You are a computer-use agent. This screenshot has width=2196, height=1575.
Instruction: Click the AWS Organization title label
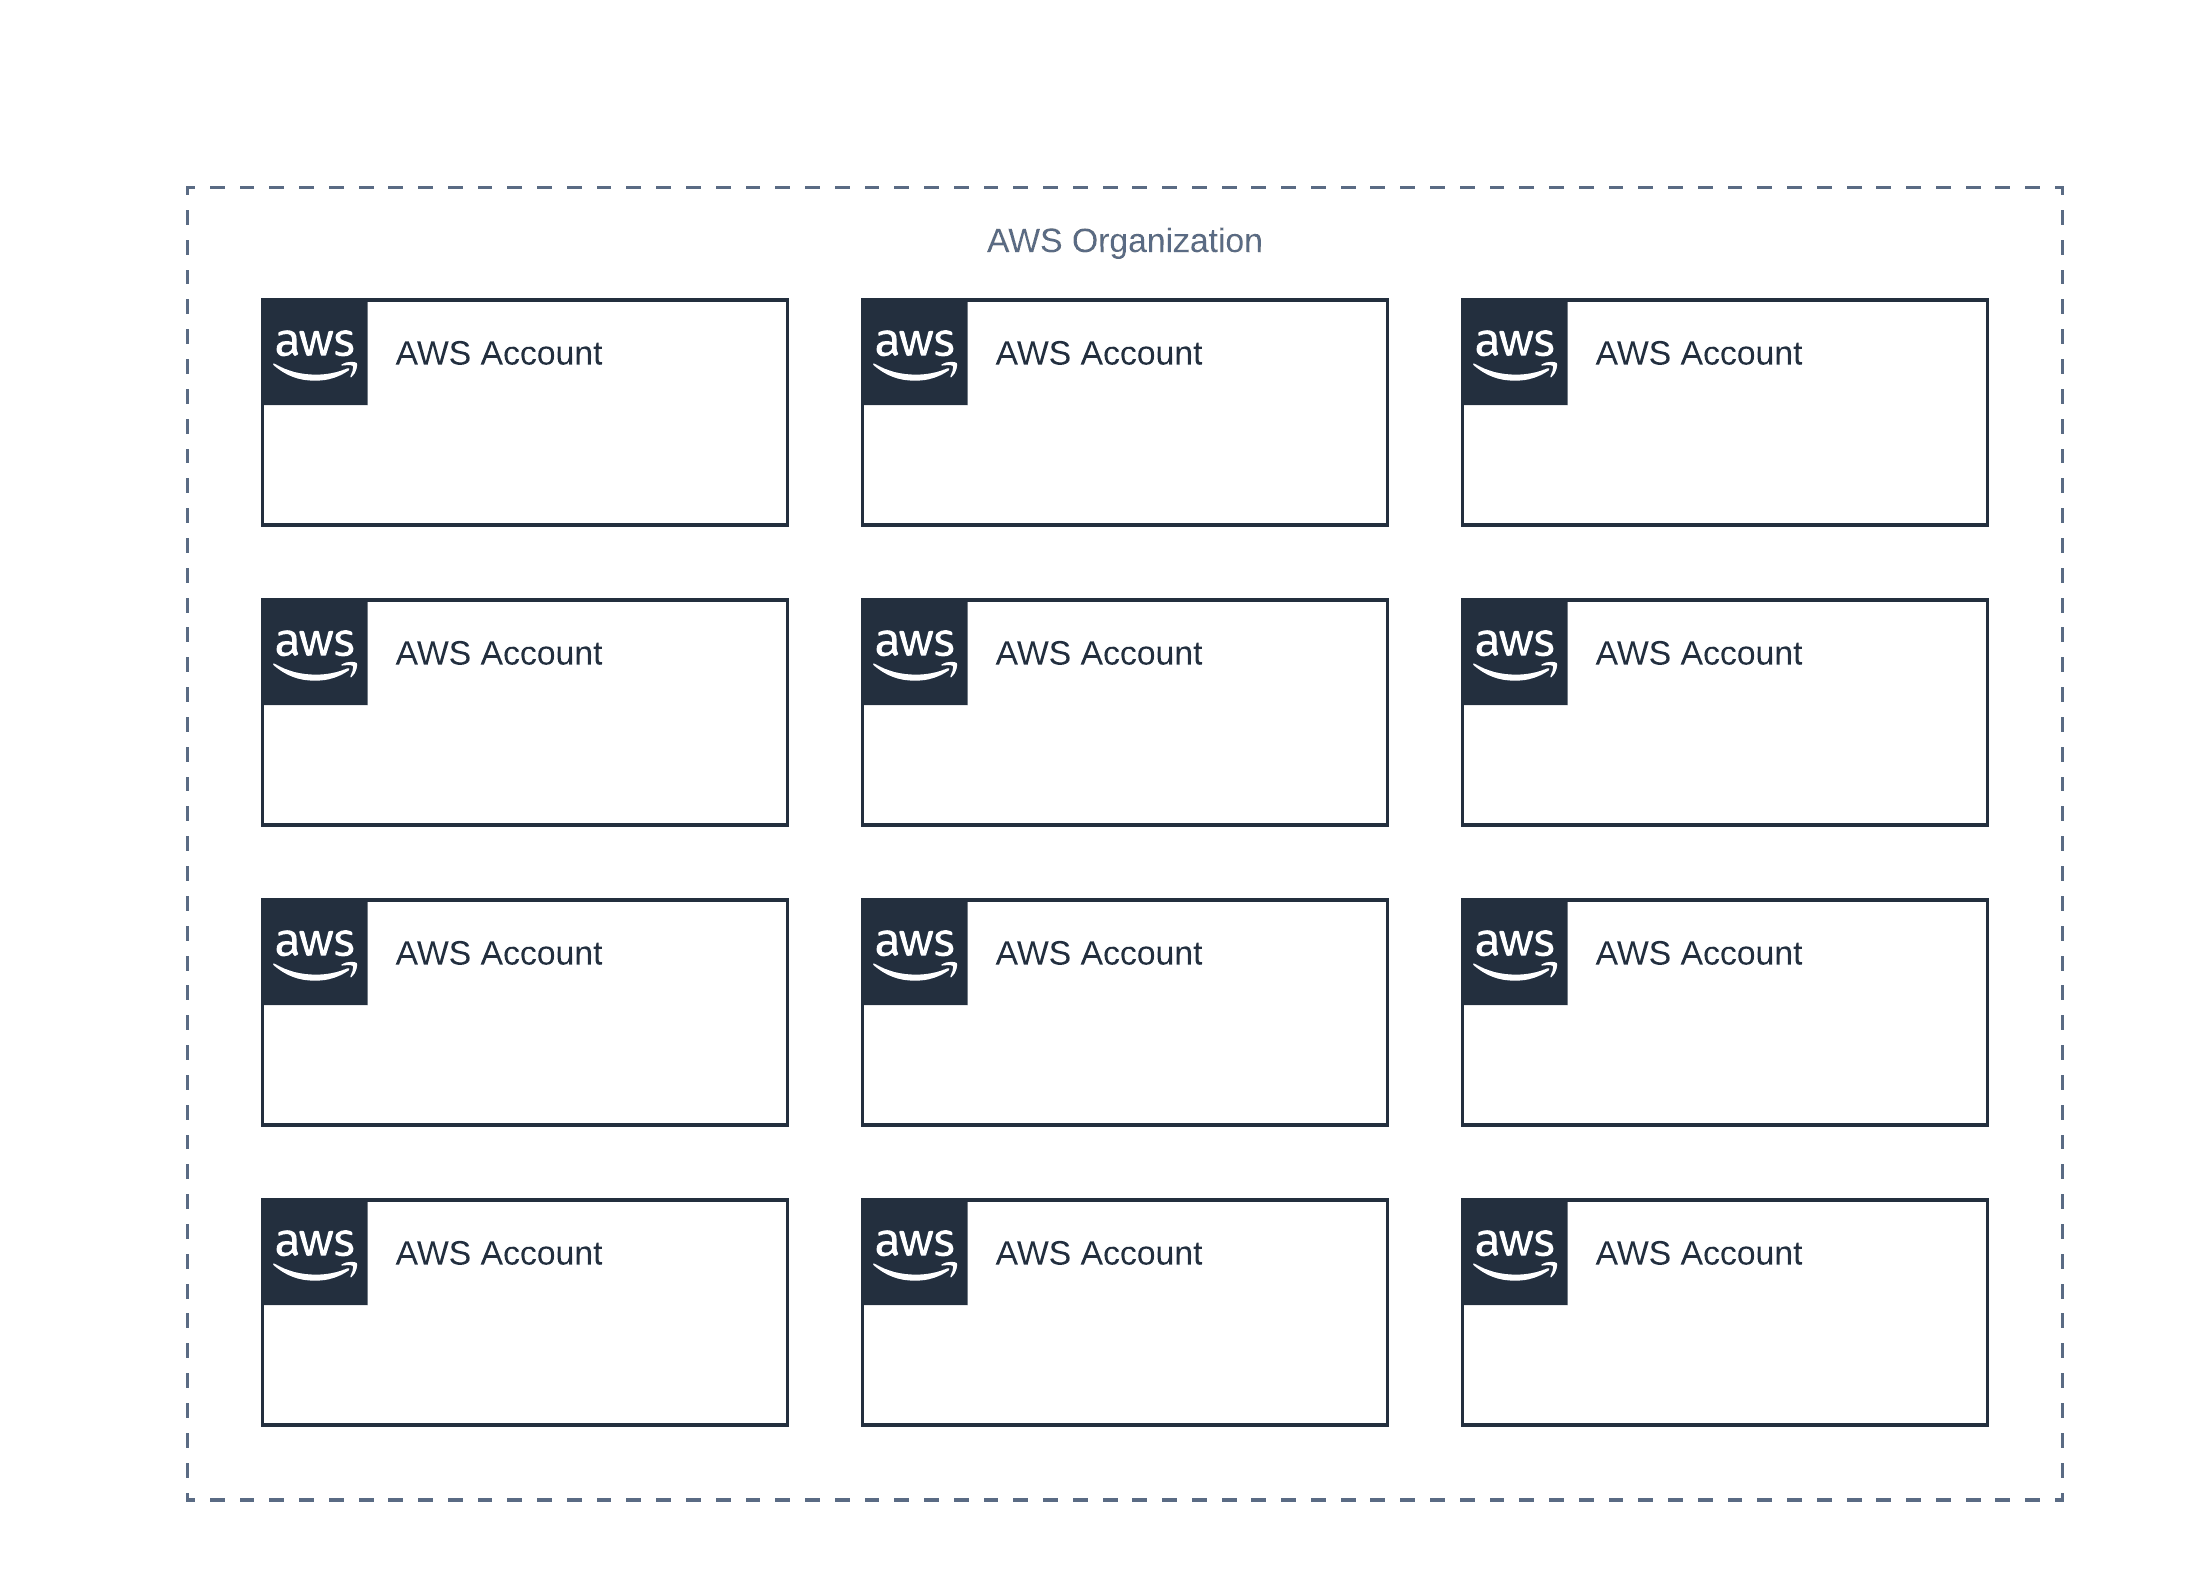(x=1124, y=241)
